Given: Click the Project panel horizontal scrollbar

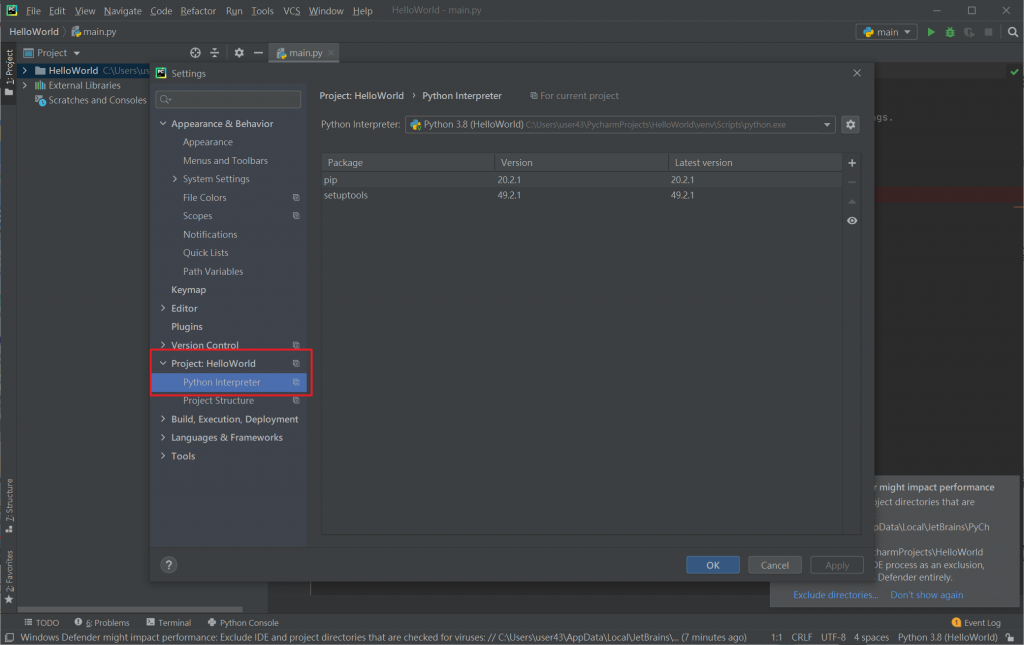Looking at the screenshot, I should (129, 609).
